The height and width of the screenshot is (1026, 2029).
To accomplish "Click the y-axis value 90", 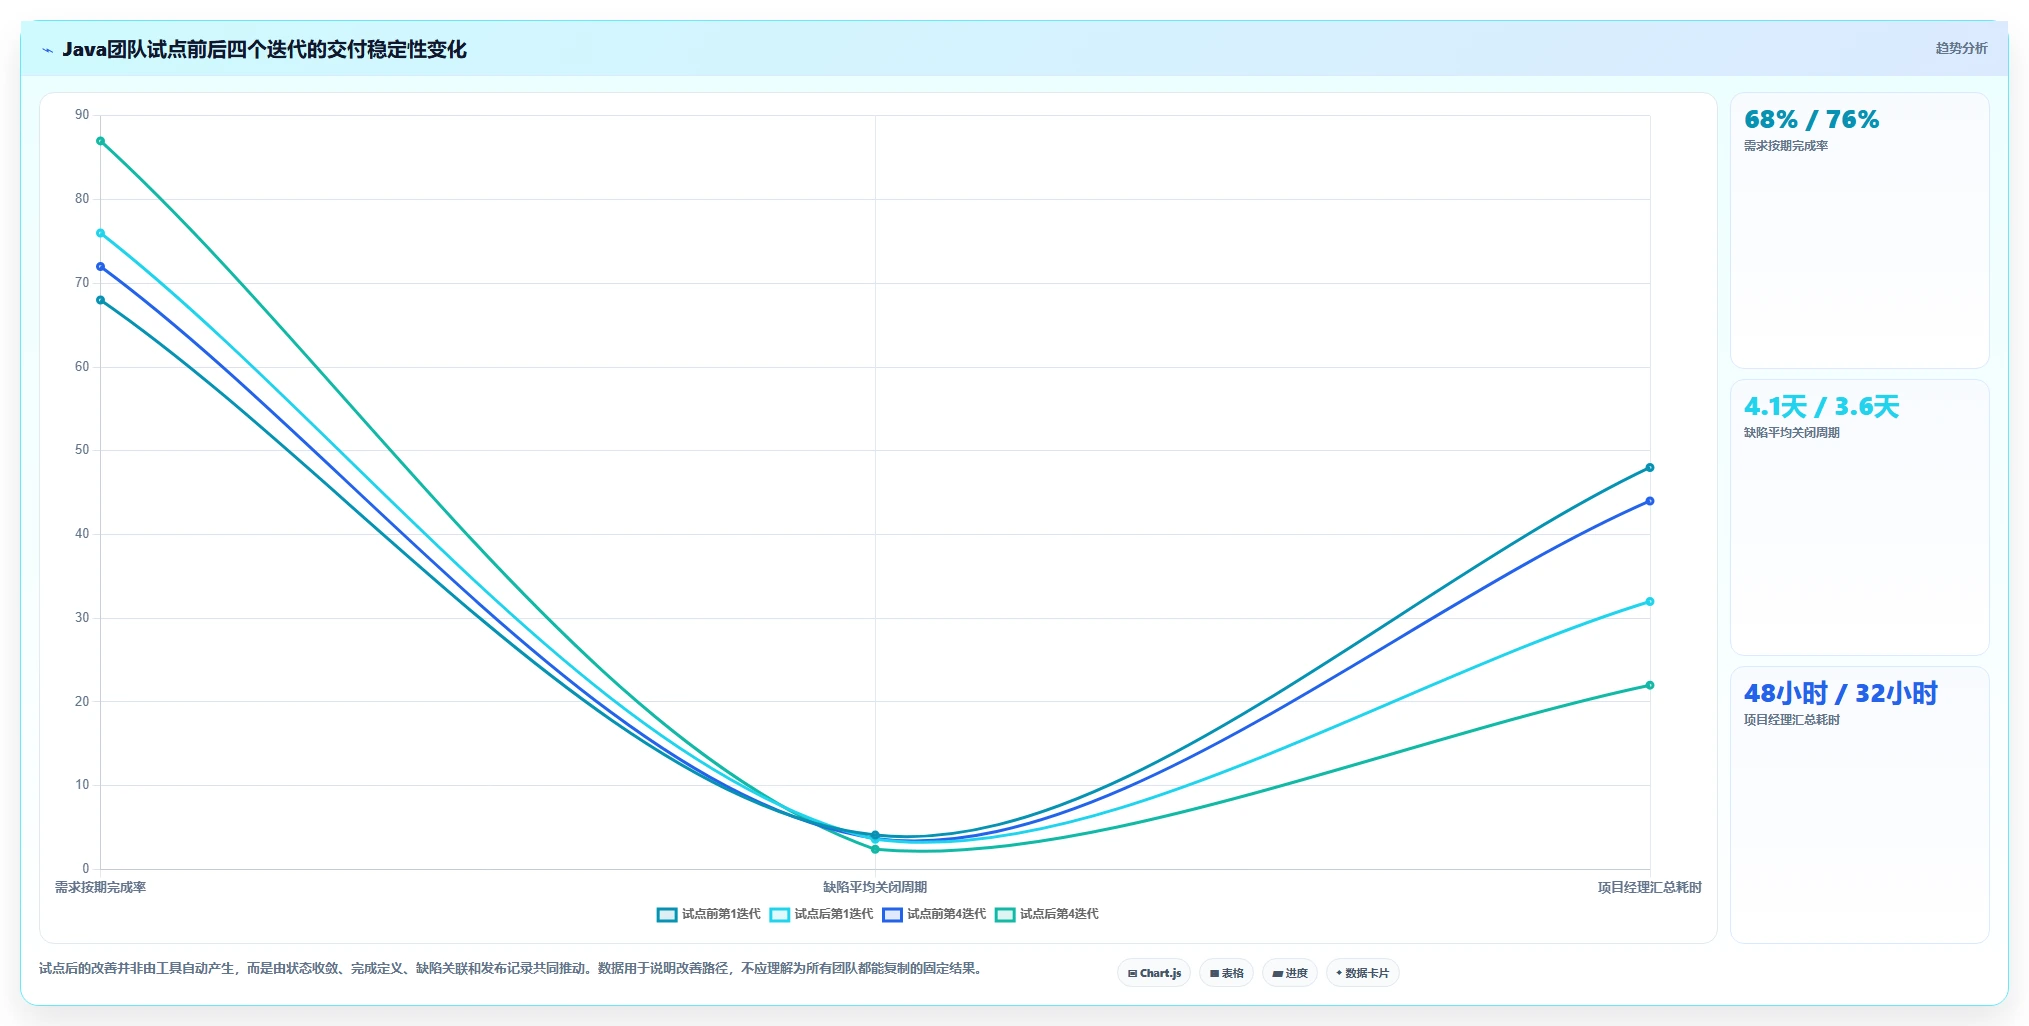I will pyautogui.click(x=82, y=115).
